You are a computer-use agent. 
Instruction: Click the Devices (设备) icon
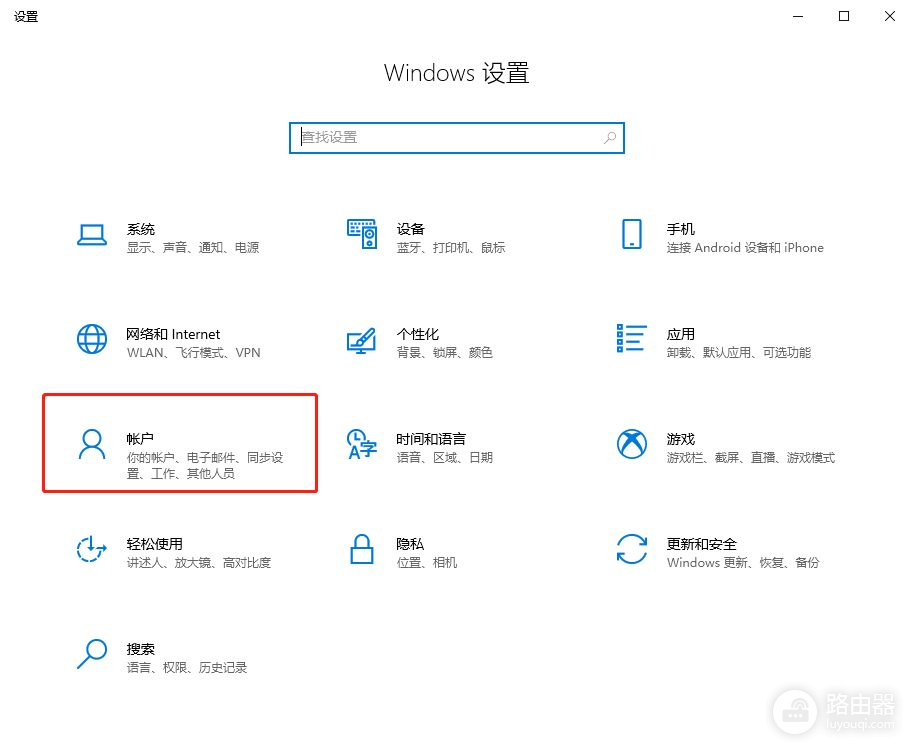(x=362, y=235)
